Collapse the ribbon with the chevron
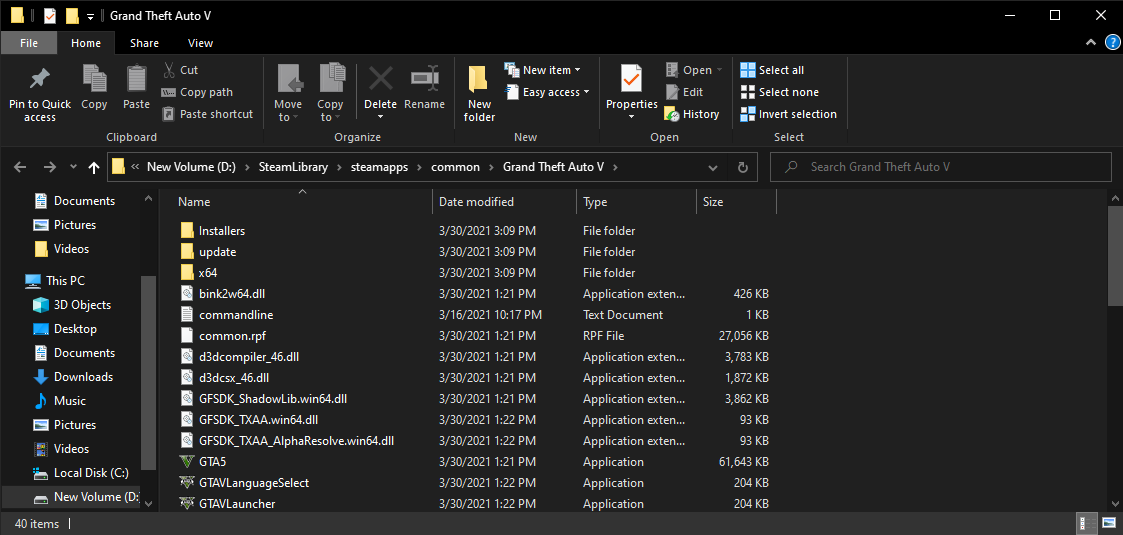1123x535 pixels. pyautogui.click(x=1091, y=43)
